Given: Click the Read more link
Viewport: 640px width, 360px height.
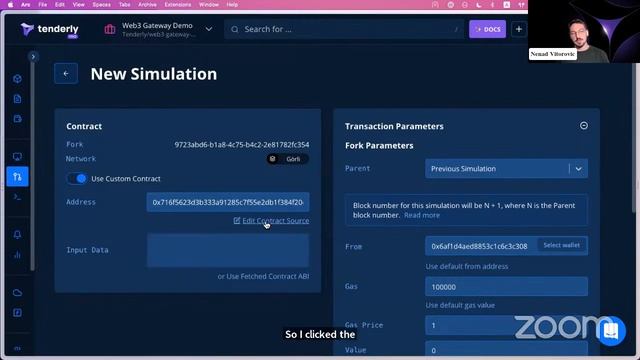Looking at the screenshot, I should click(422, 215).
